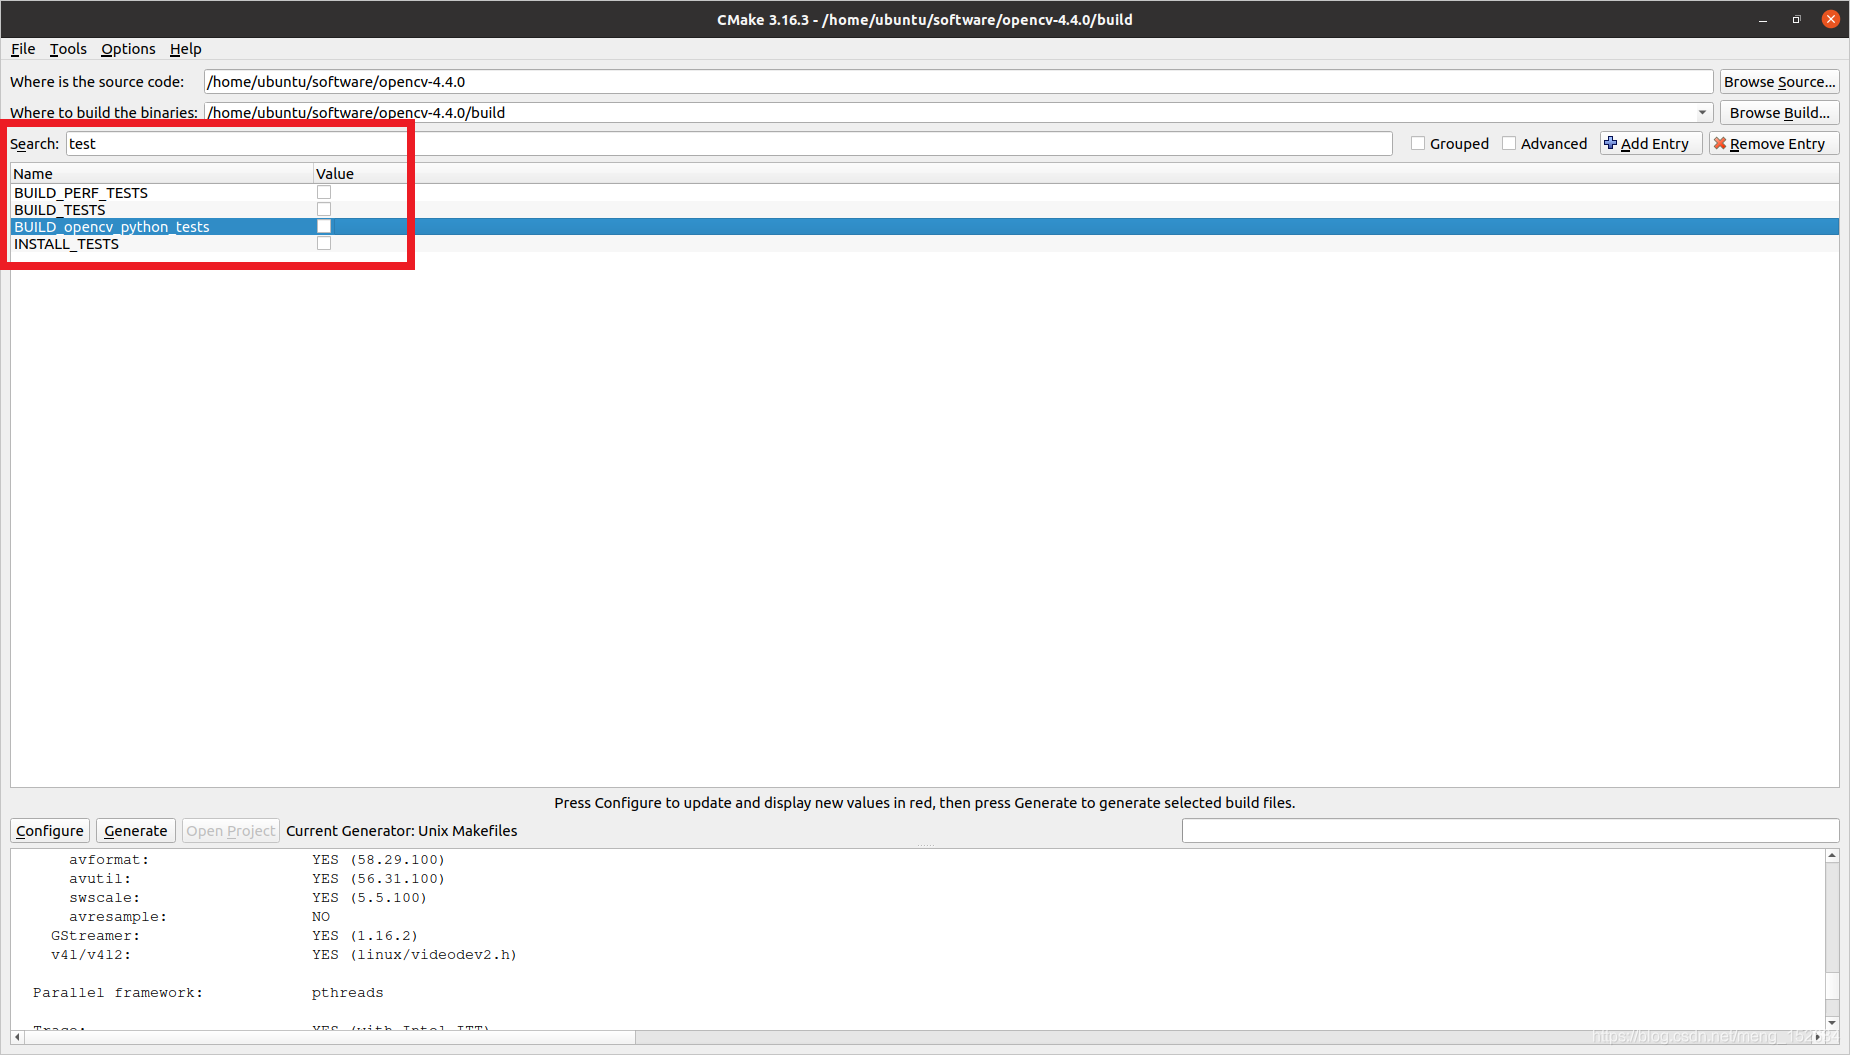Focus the Search input field

pos(729,144)
